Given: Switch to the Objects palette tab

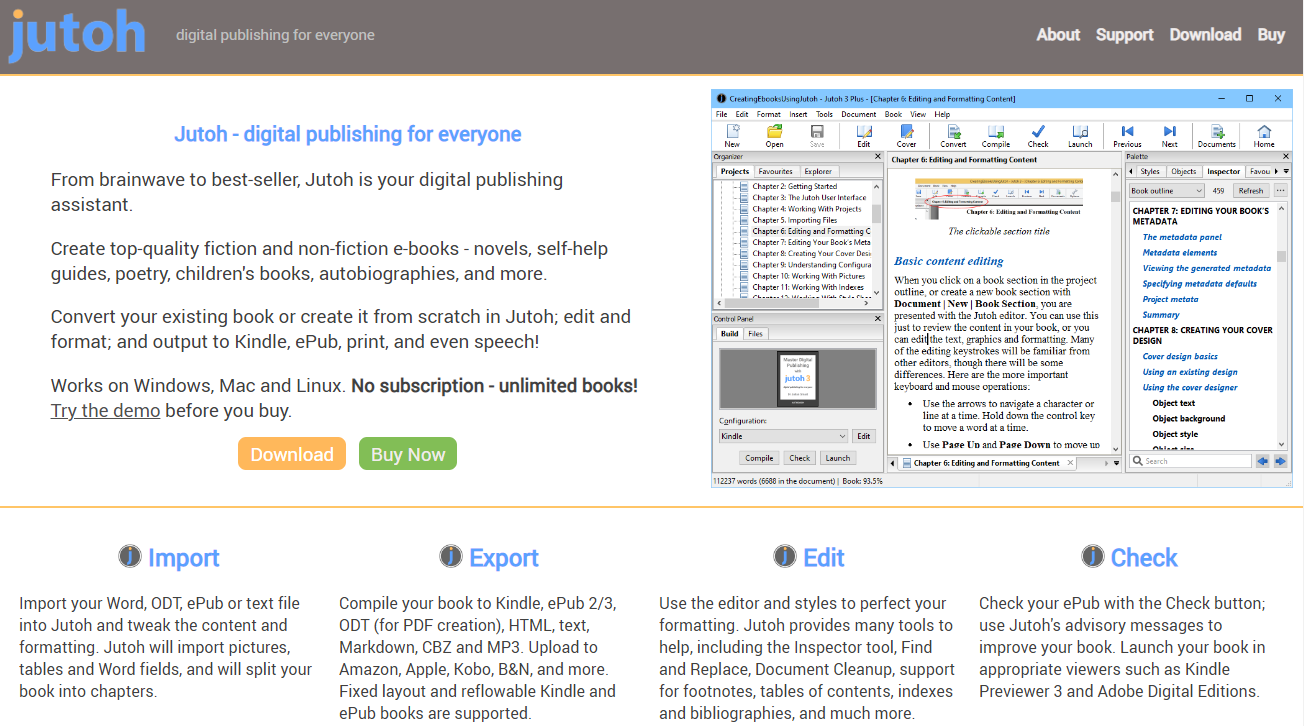Looking at the screenshot, I should click(x=1184, y=172).
